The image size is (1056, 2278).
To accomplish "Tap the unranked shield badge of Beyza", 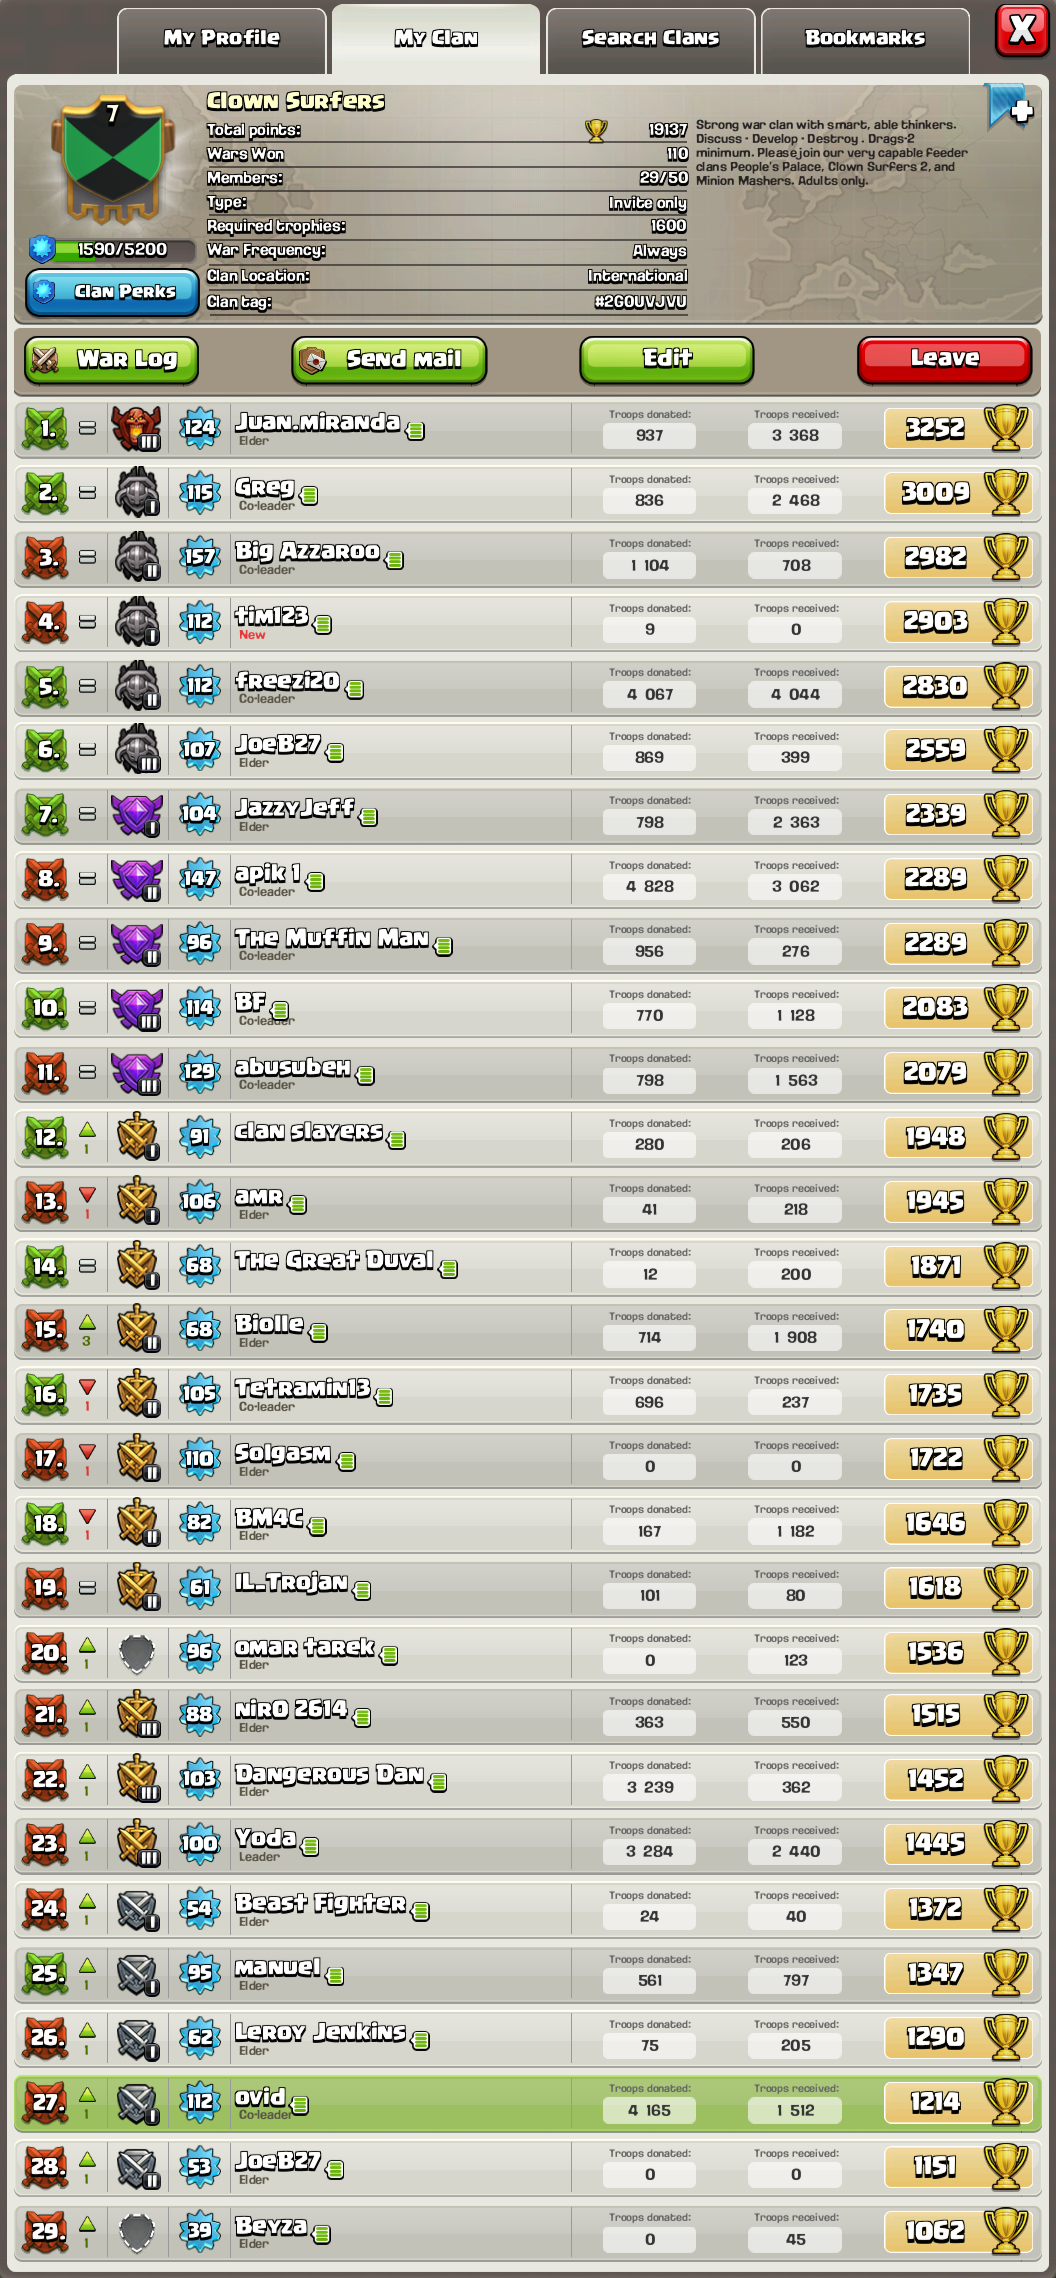I will click(137, 2230).
